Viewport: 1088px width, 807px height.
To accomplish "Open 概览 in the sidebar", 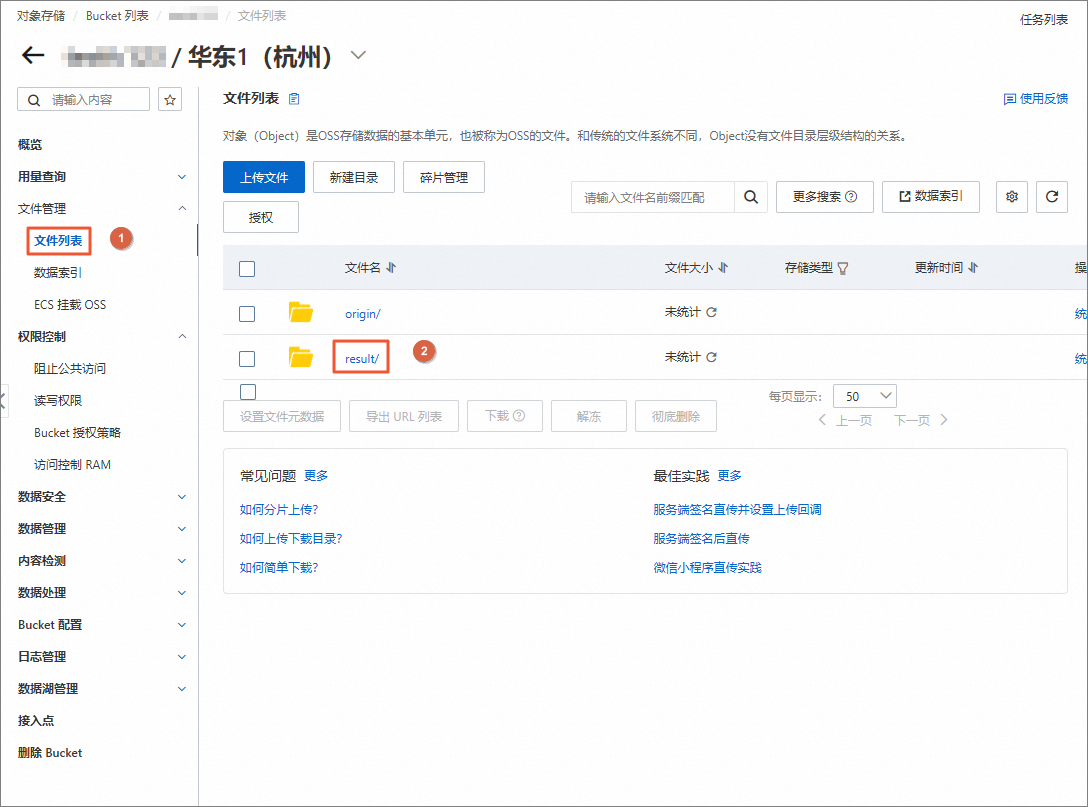I will tap(30, 144).
